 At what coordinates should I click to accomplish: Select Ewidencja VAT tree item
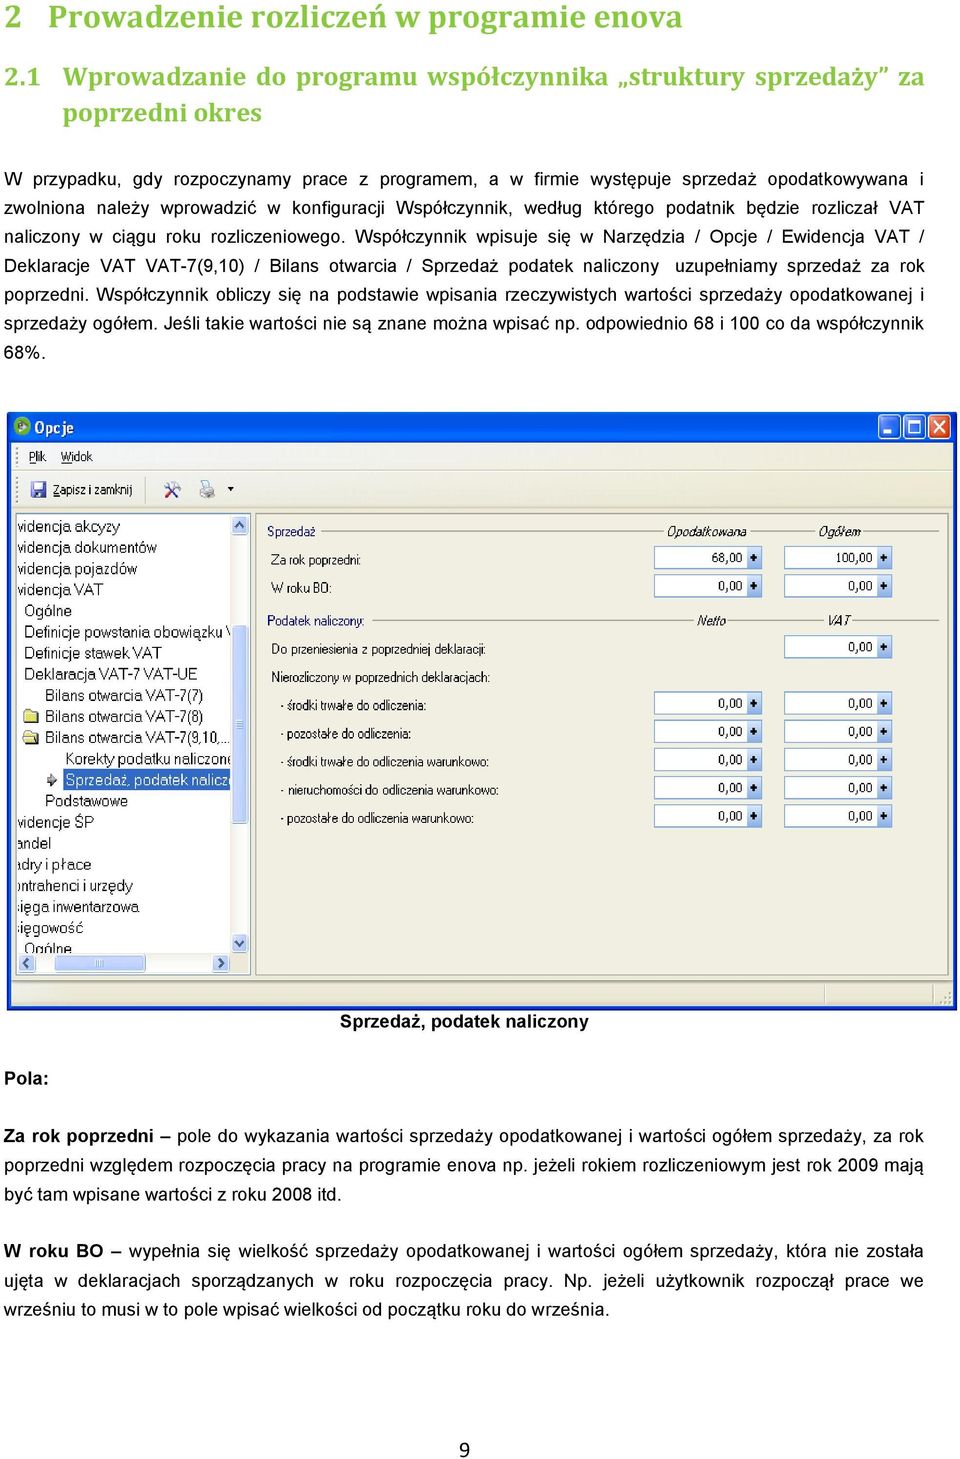pos(60,590)
